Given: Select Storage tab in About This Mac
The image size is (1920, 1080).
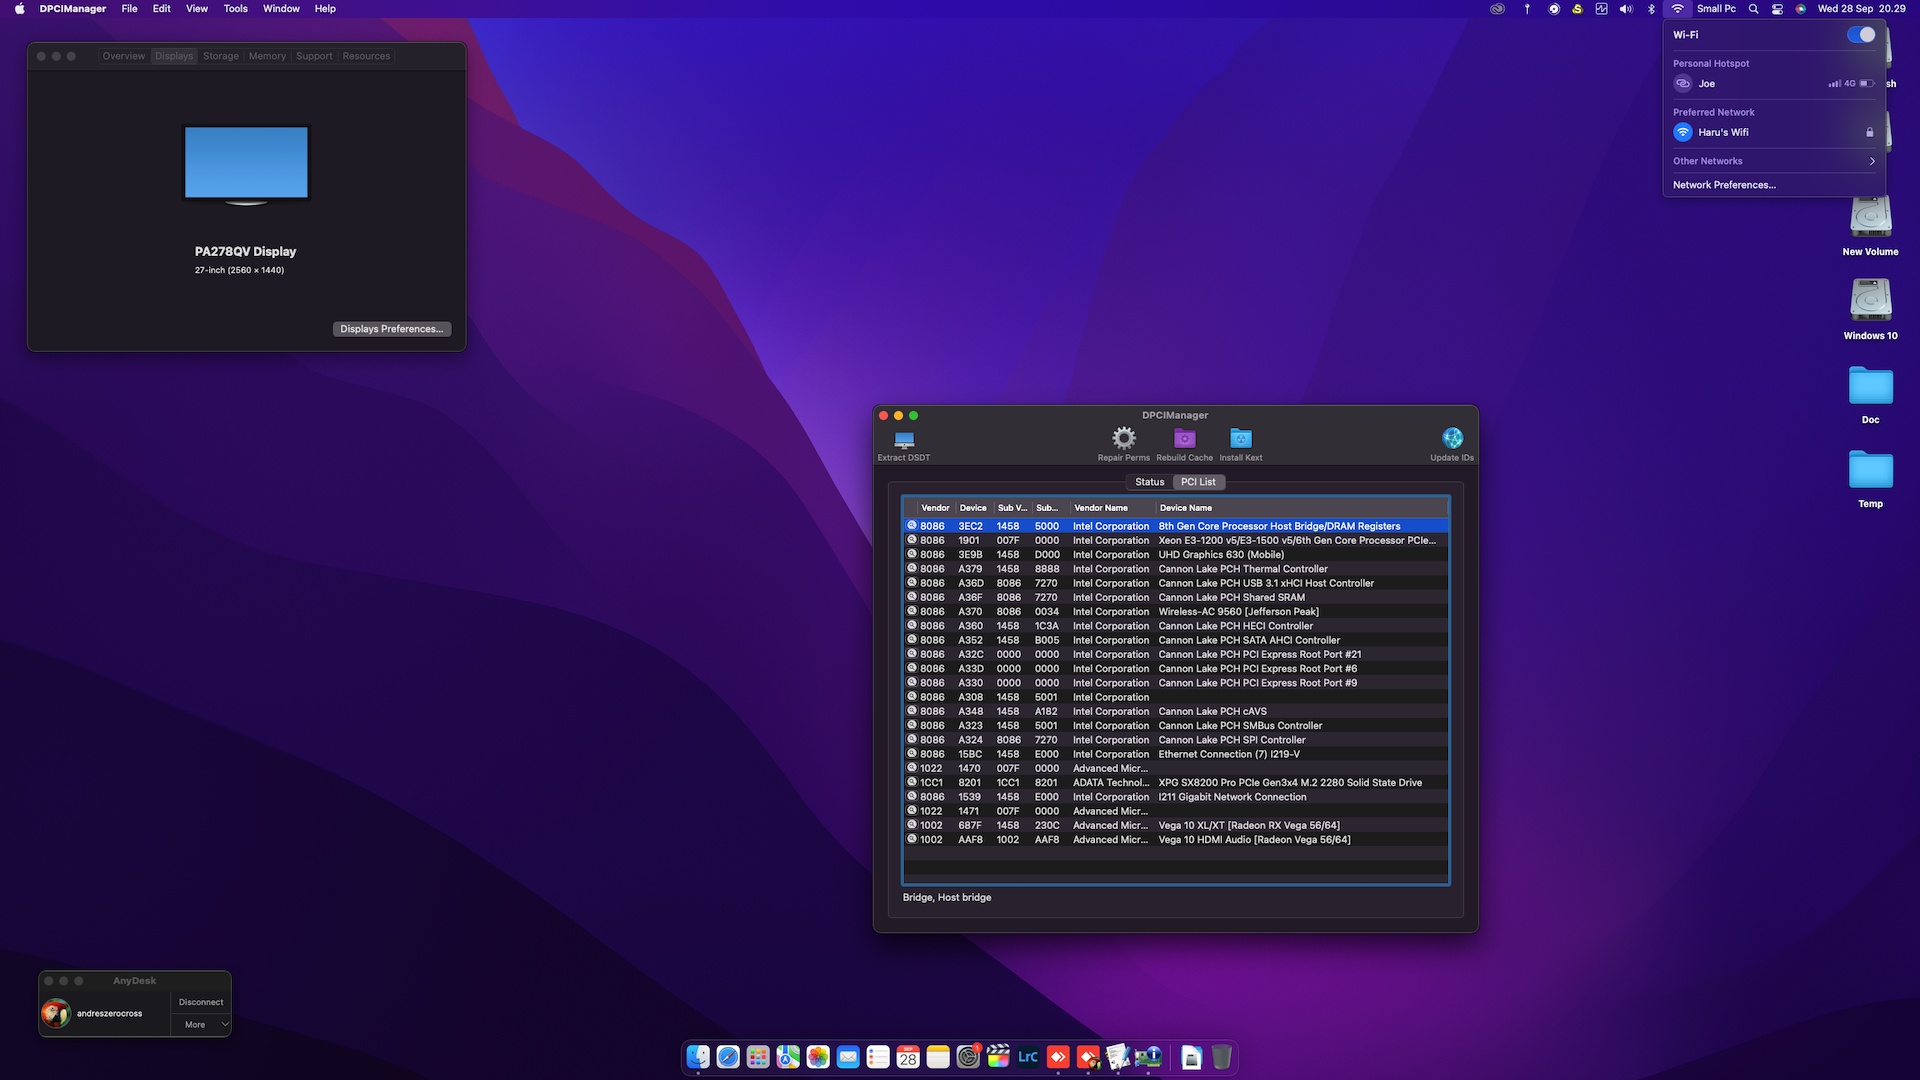Looking at the screenshot, I should (221, 56).
